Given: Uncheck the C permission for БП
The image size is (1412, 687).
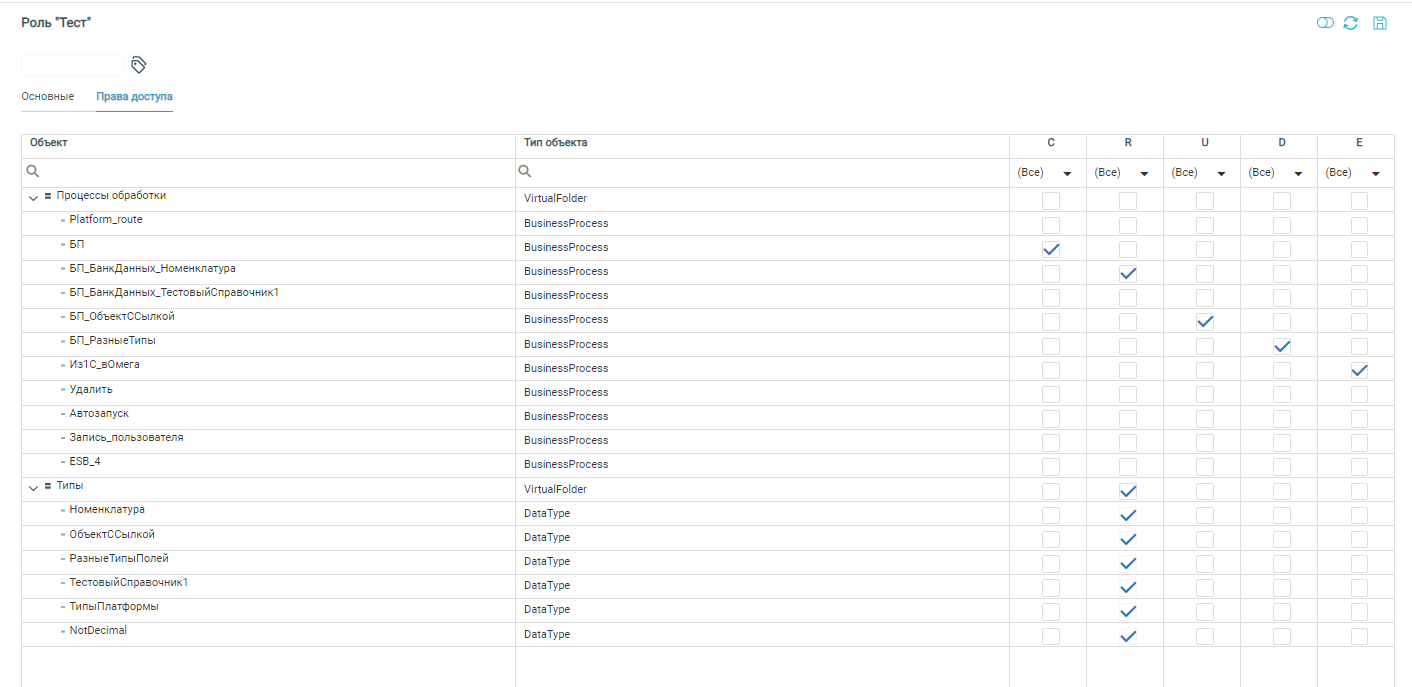Looking at the screenshot, I should pos(1051,249).
